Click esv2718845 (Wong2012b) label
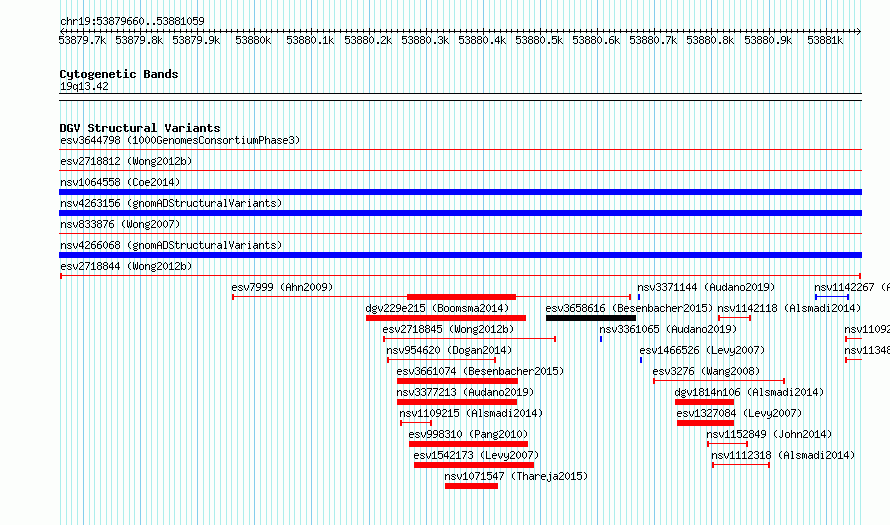Image resolution: width=890 pixels, height=525 pixels. pos(448,329)
